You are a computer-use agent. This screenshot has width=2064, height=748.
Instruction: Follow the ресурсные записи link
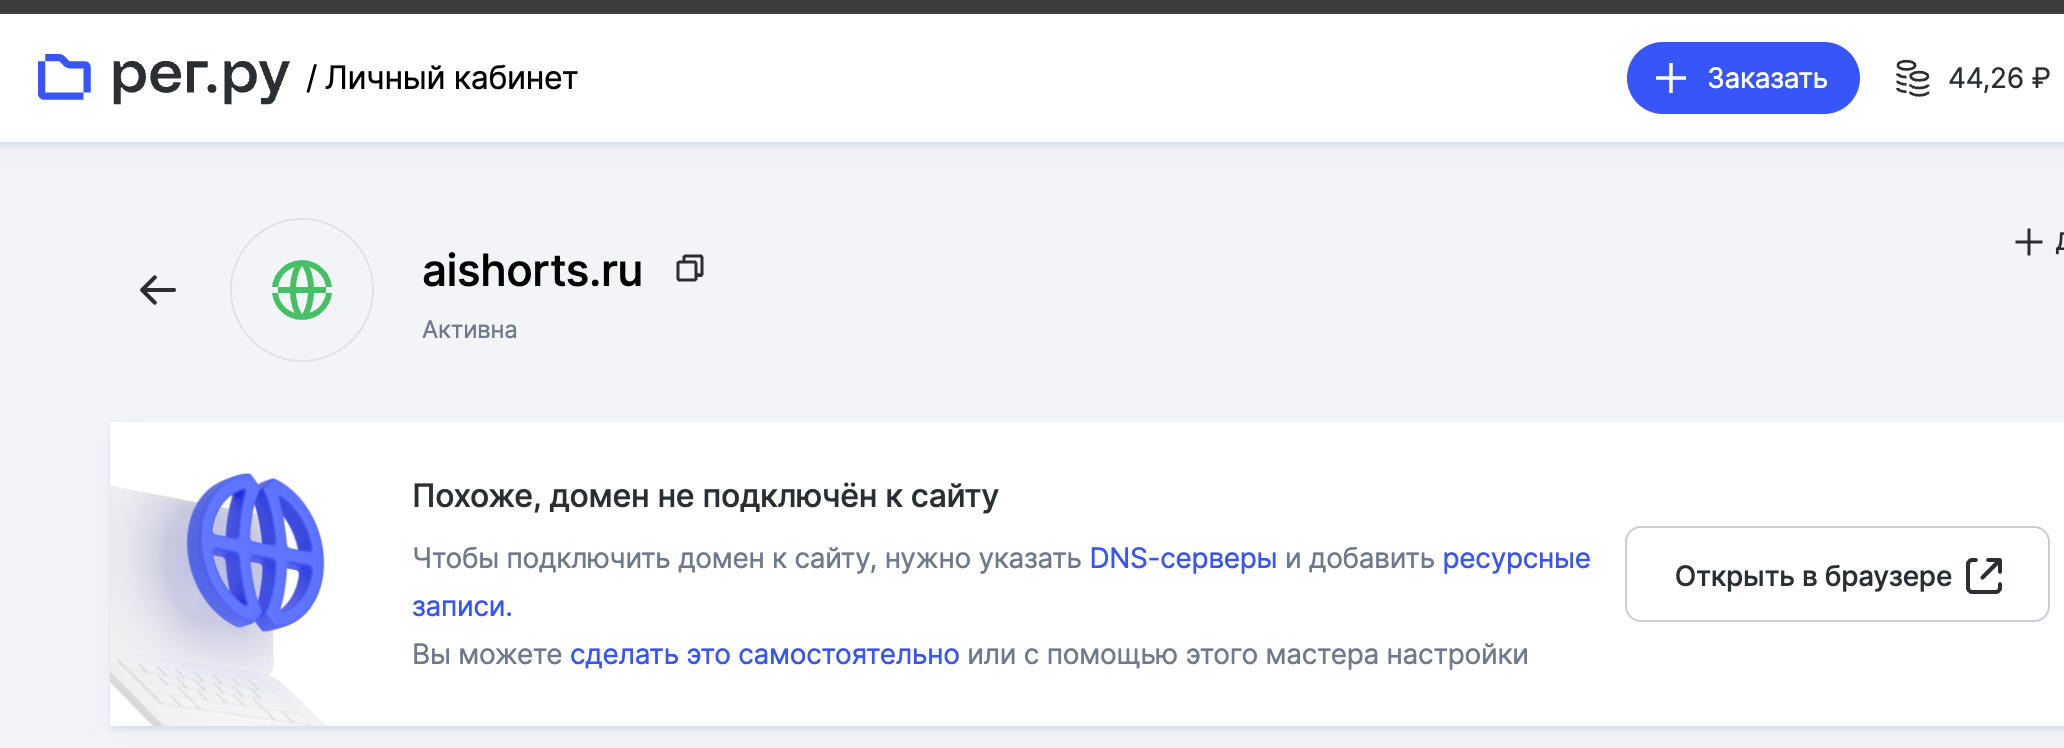1516,558
